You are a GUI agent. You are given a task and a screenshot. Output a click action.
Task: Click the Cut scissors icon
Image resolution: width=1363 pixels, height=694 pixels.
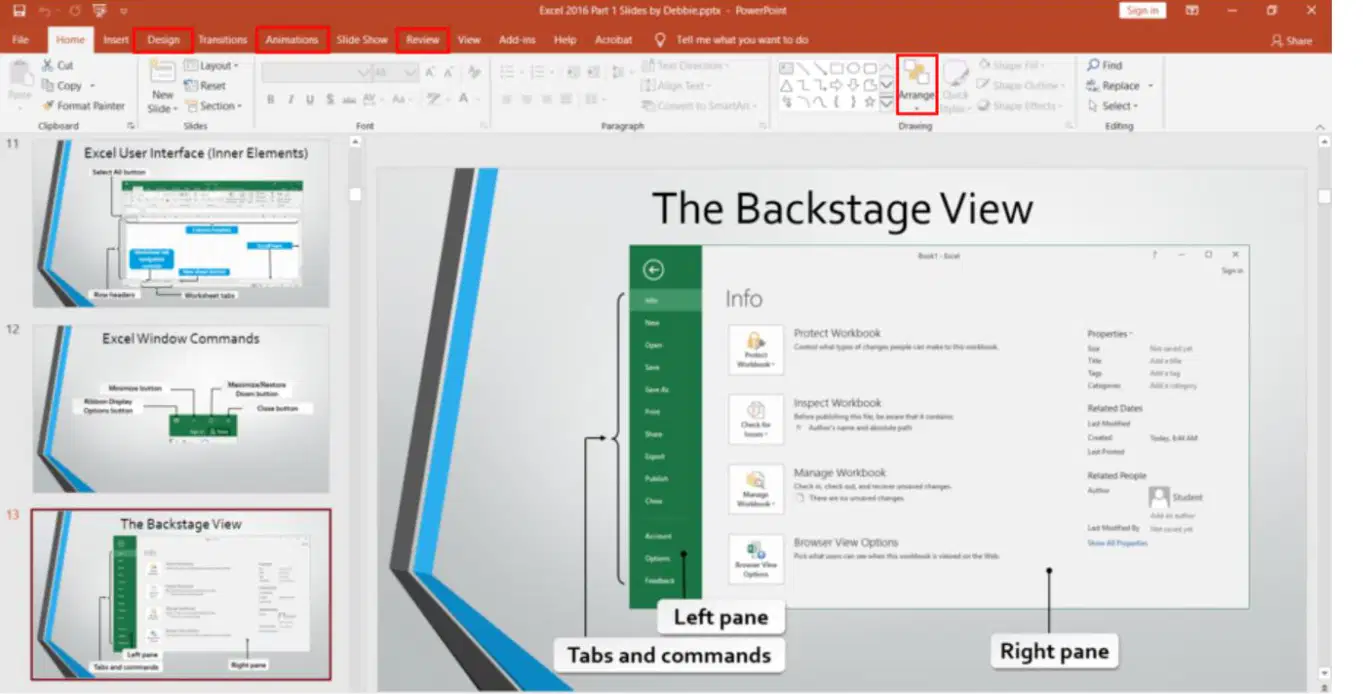(48, 65)
